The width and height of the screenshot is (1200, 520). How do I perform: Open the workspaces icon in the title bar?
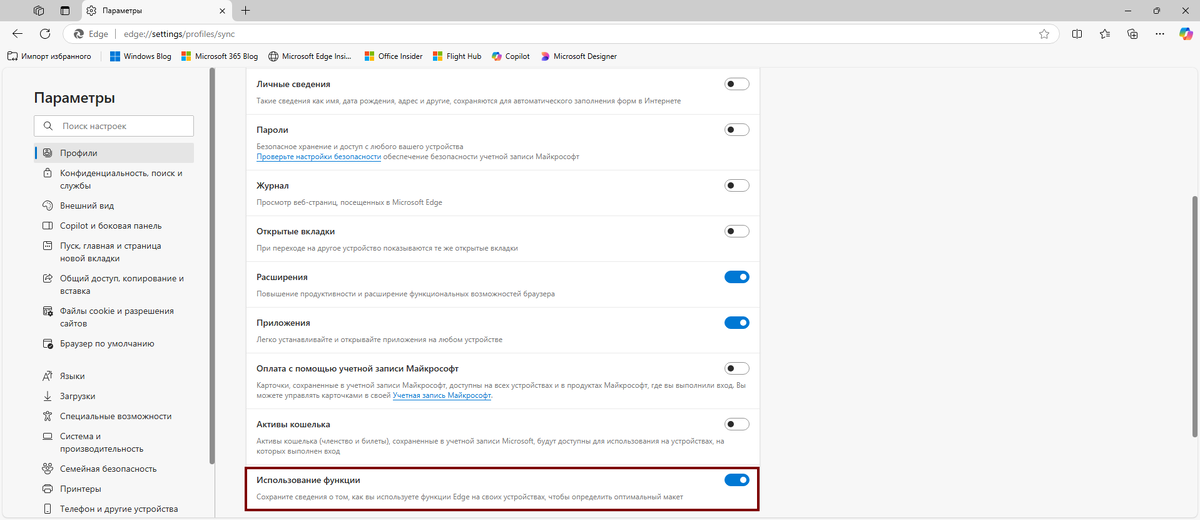pyautogui.click(x=39, y=10)
